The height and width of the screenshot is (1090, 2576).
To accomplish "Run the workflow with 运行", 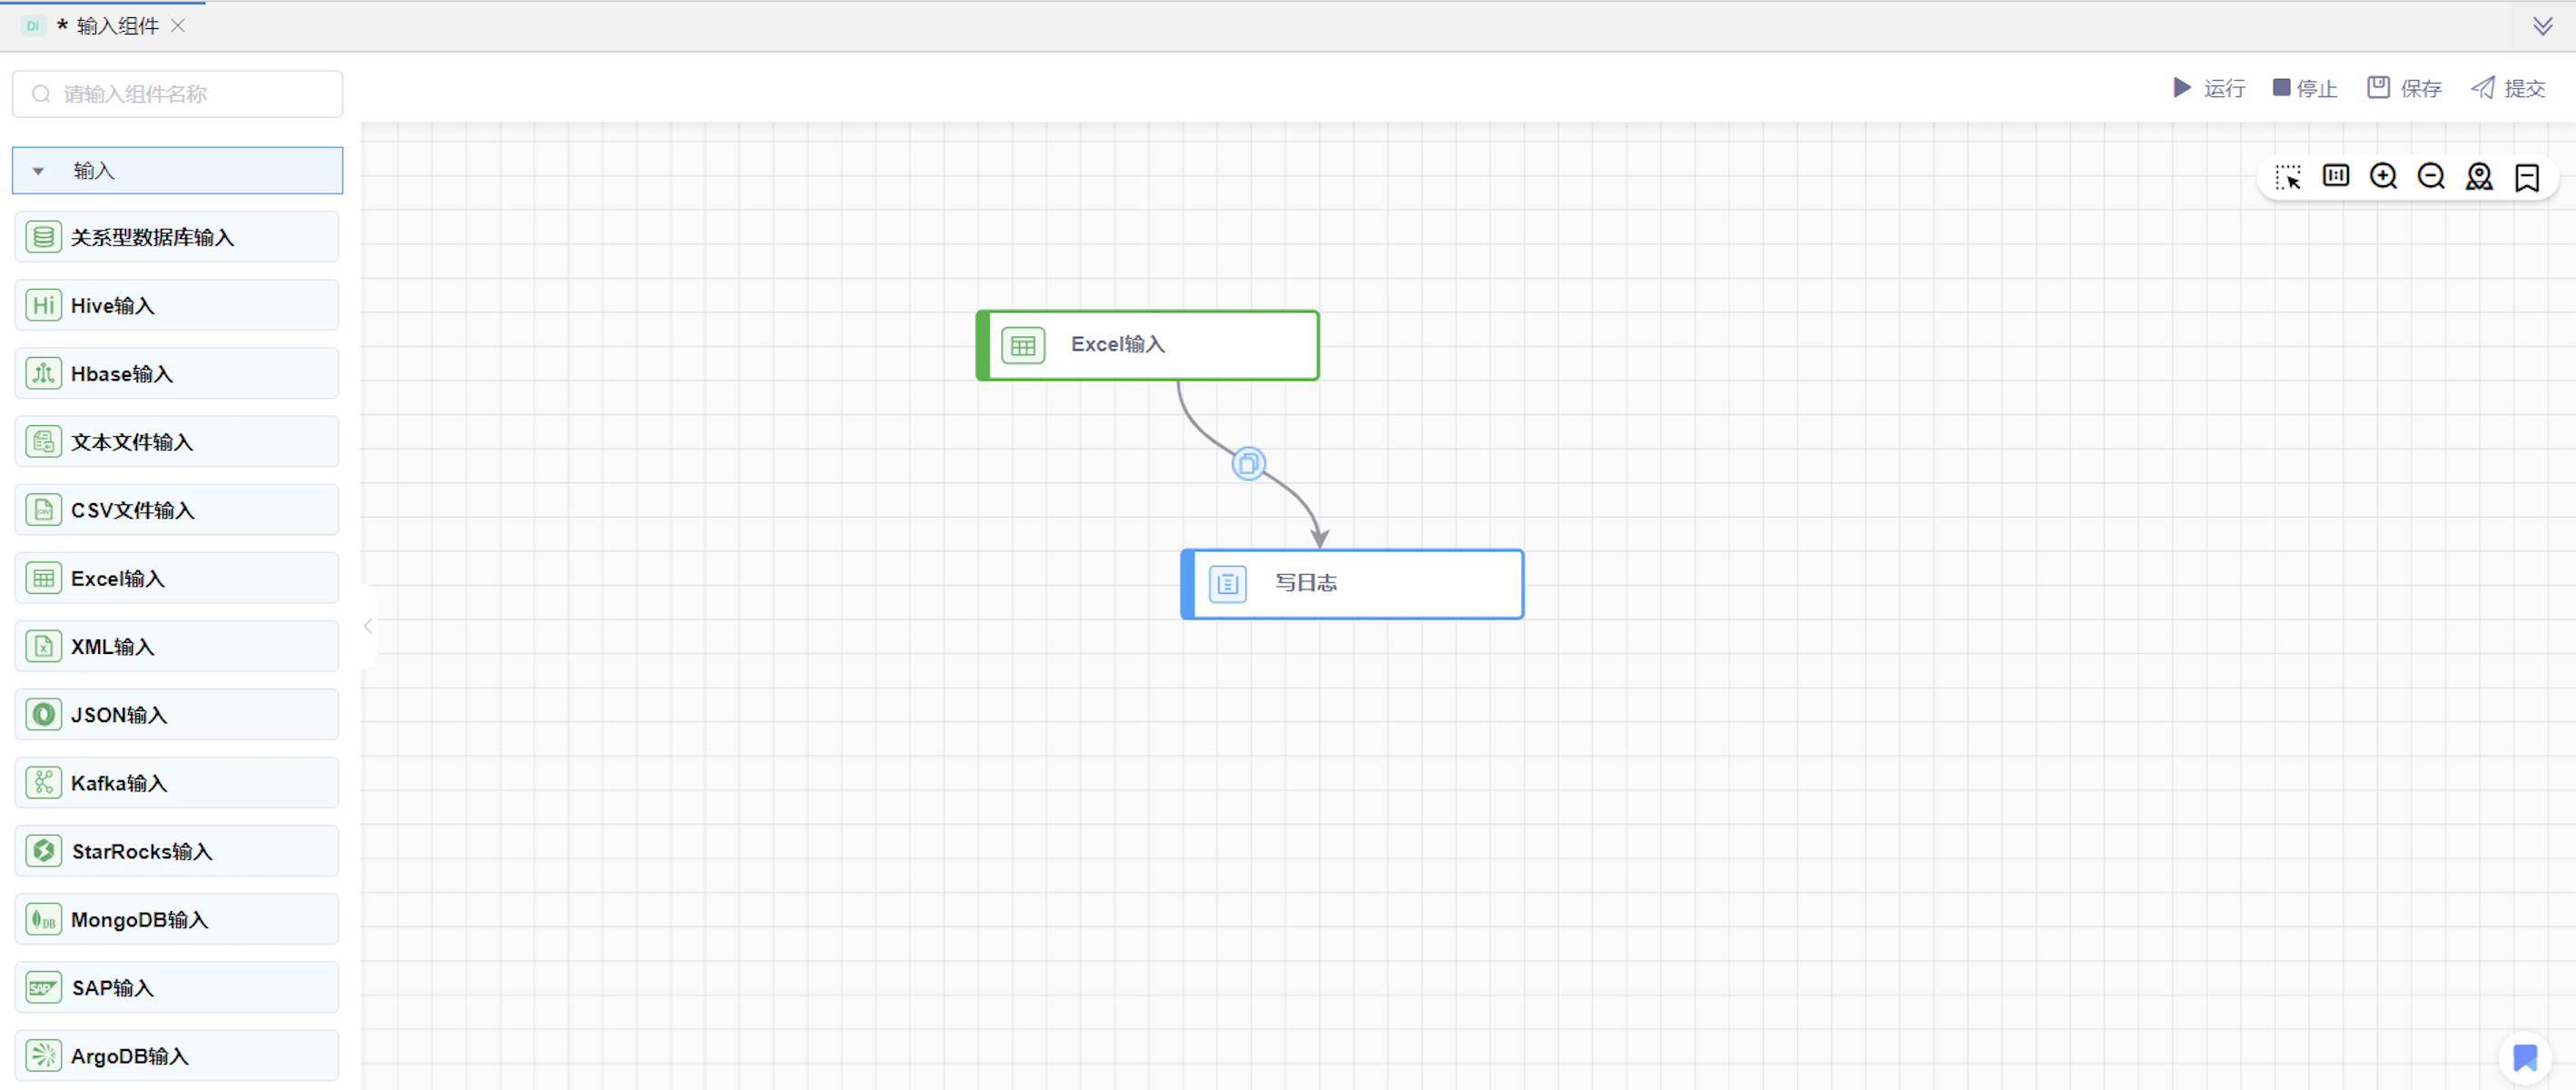I will tap(2208, 88).
